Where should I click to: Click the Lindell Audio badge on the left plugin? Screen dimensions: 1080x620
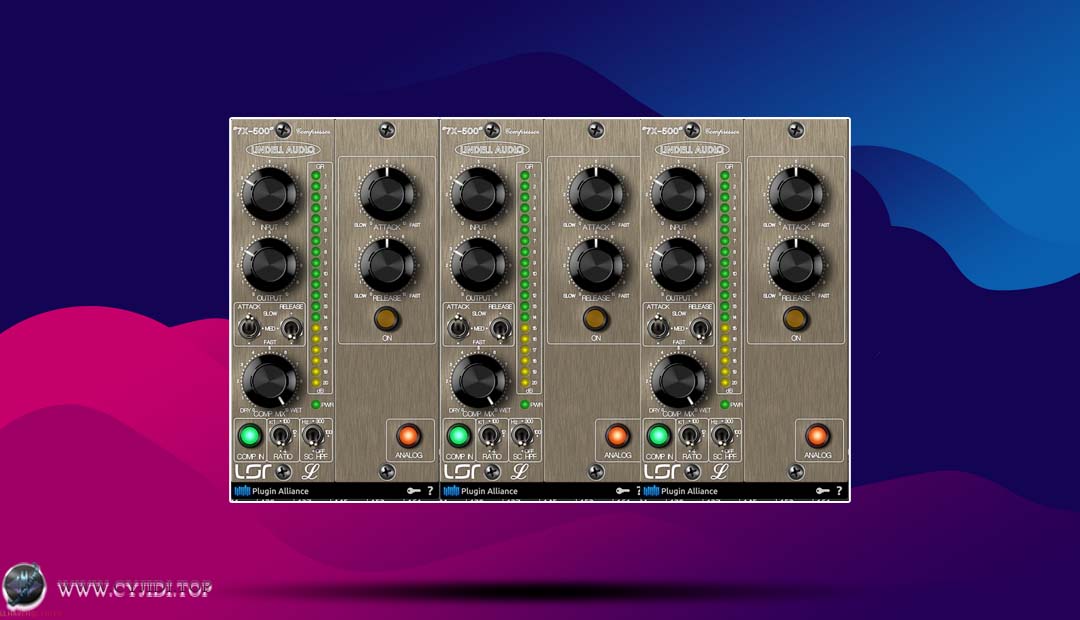click(282, 149)
